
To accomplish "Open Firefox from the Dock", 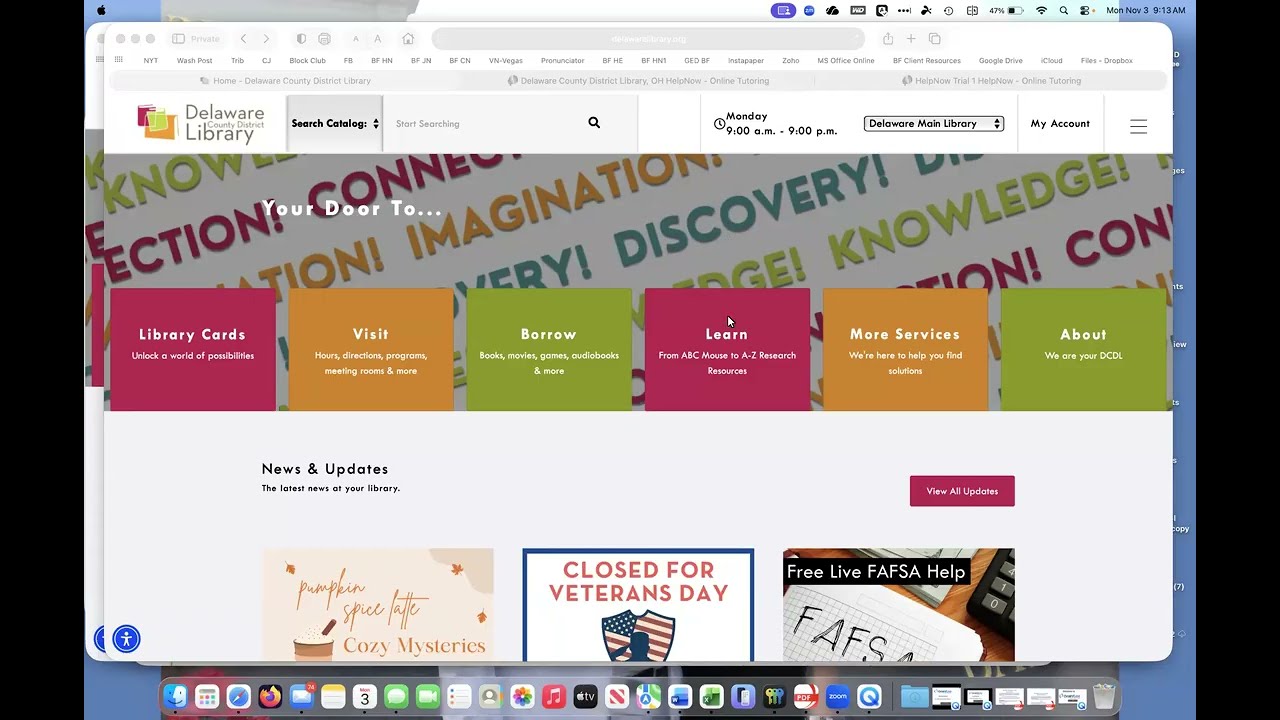I will click(x=270, y=696).
